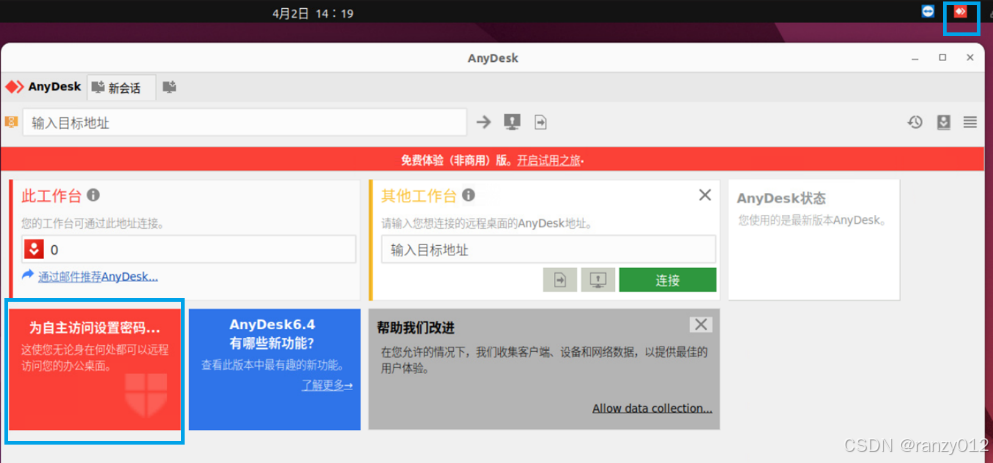This screenshot has width=993, height=463.
Task: Click the TeamViewer tray icon in top bar
Action: pos(928,11)
